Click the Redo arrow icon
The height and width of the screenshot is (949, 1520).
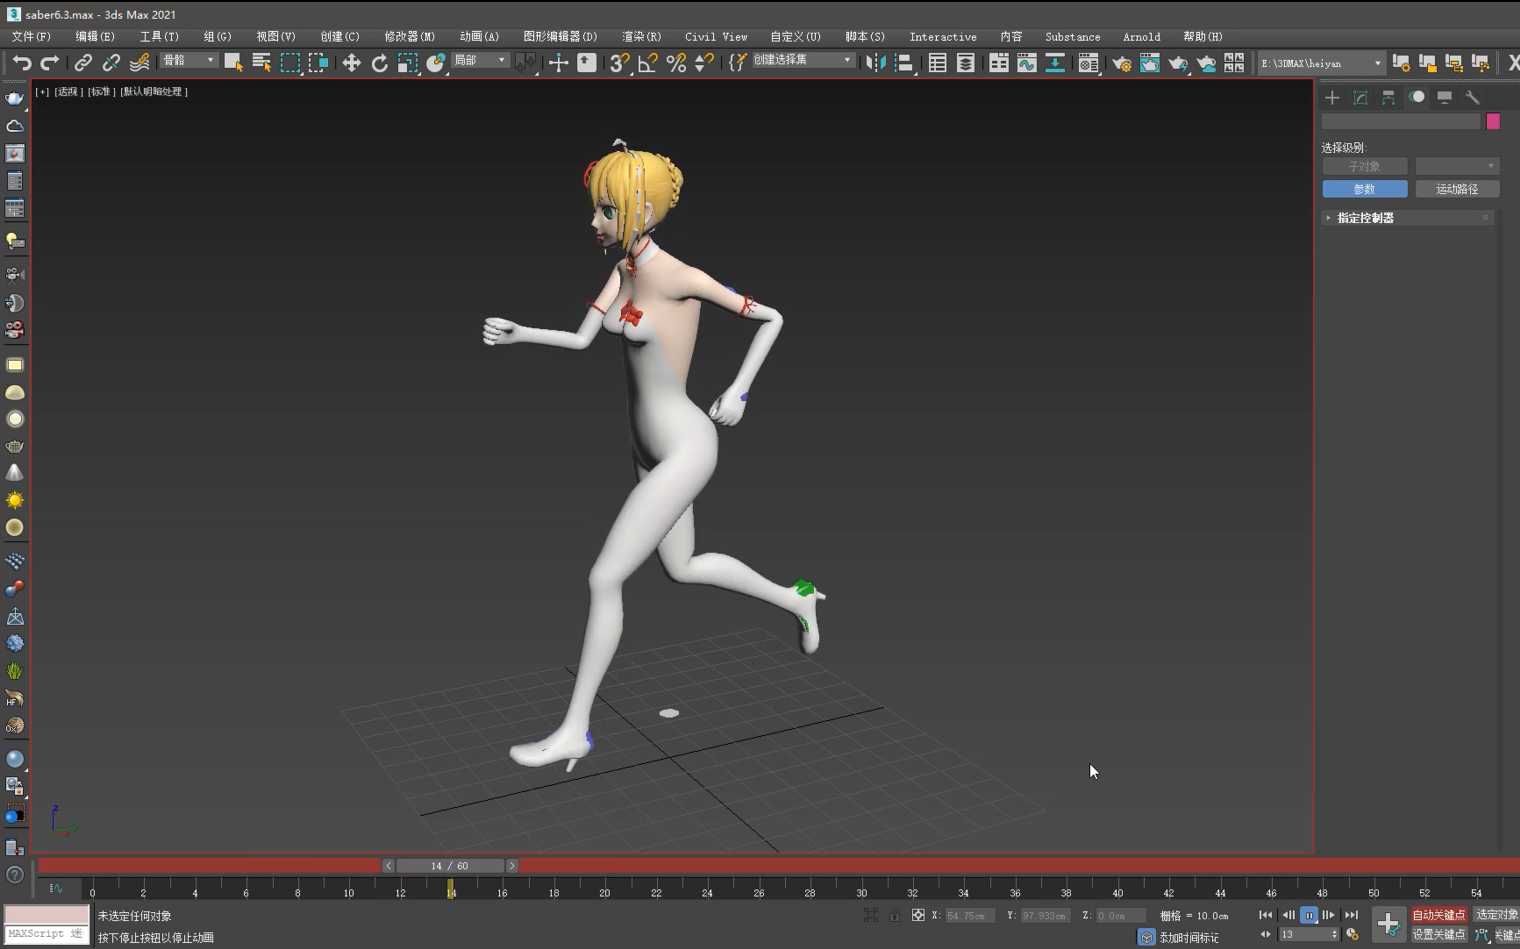(49, 63)
